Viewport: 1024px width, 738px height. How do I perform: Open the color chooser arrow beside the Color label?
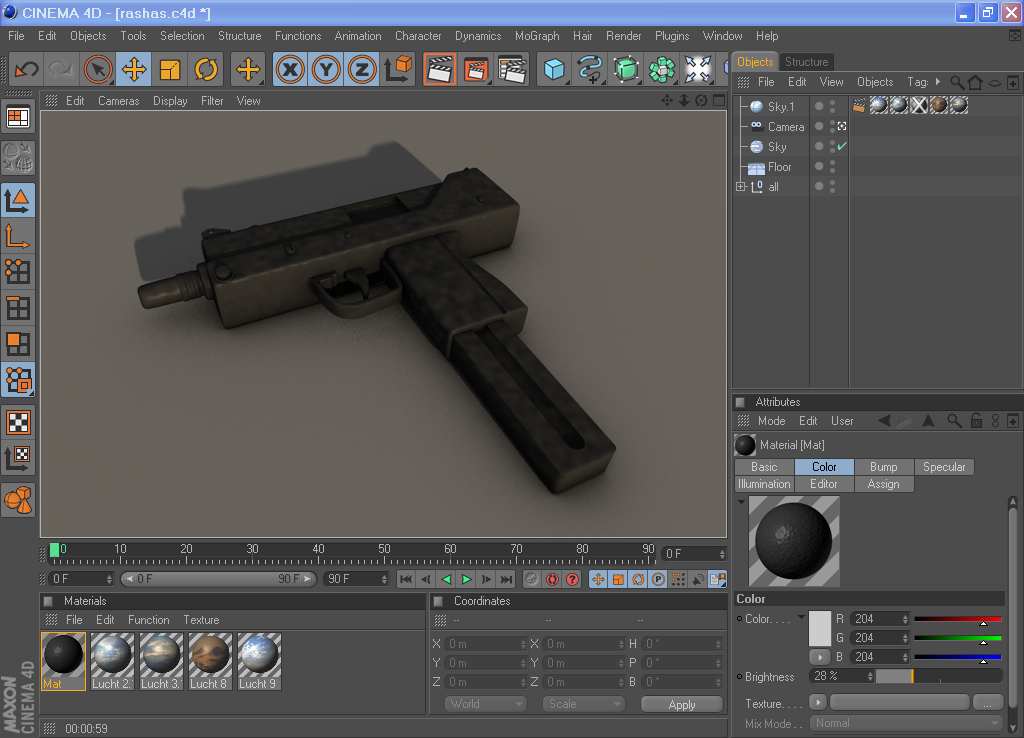801,617
